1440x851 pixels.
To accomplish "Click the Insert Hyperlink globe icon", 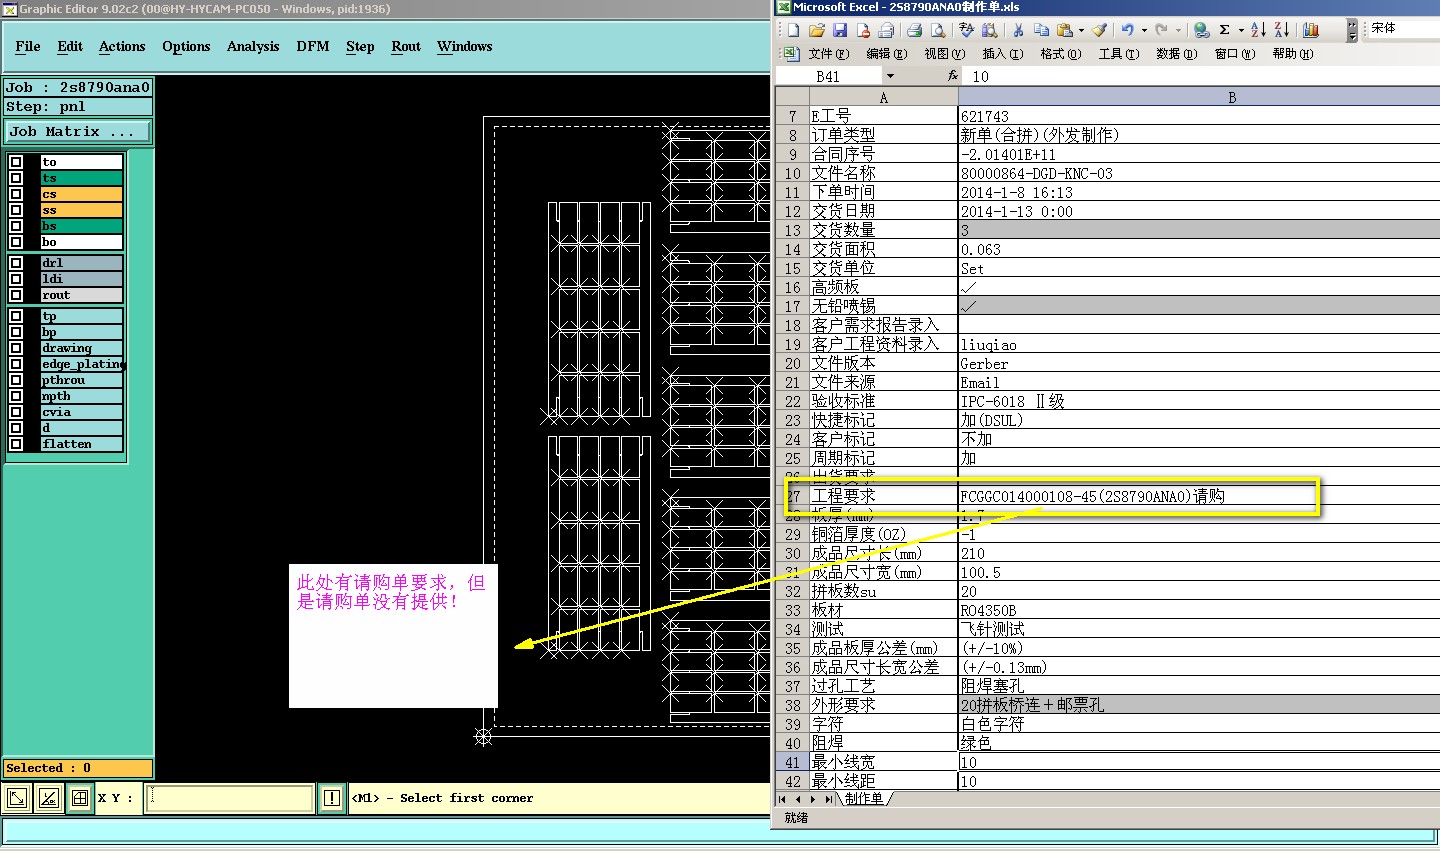I will click(x=1201, y=30).
